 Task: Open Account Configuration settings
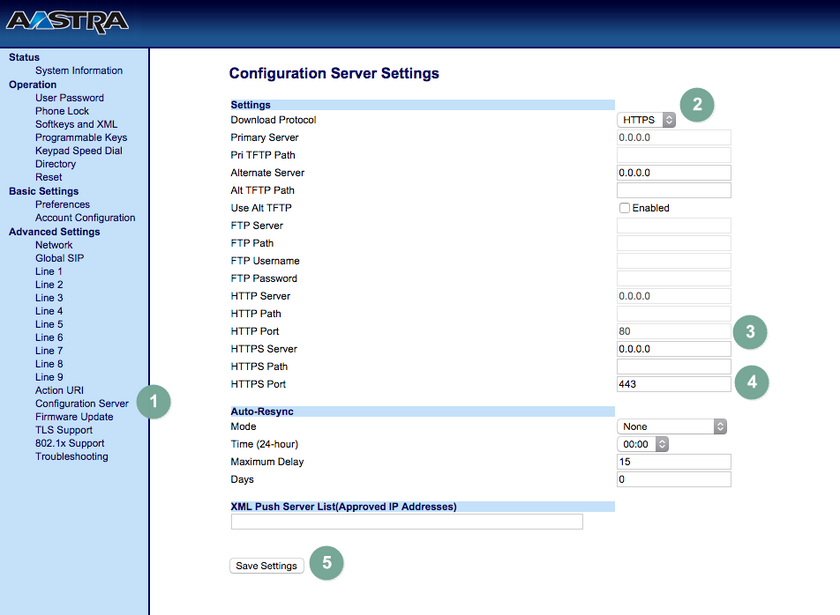85,217
